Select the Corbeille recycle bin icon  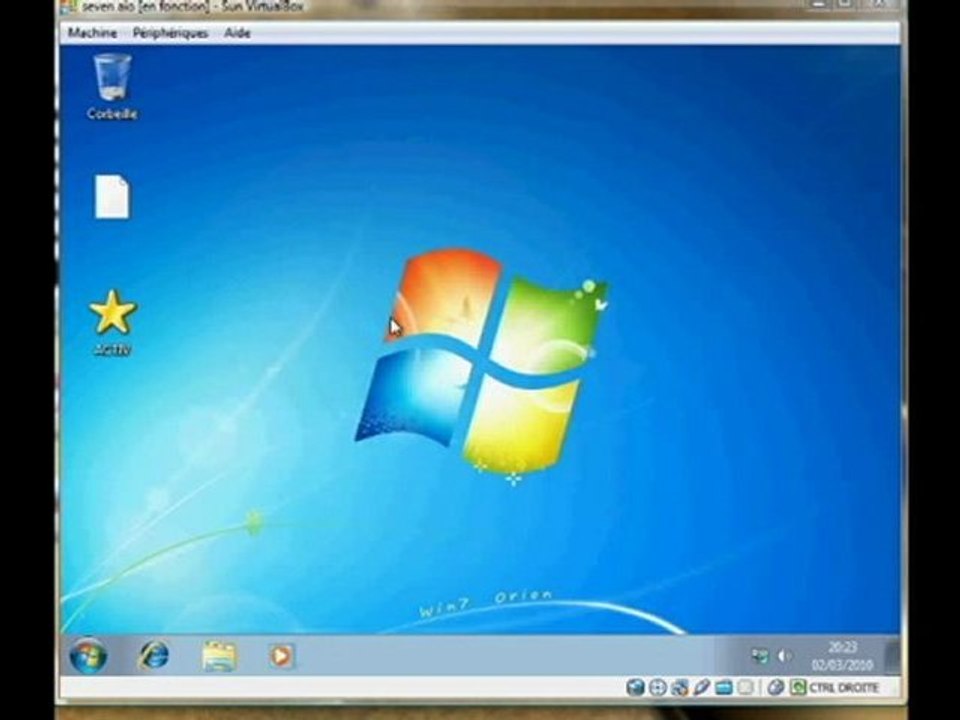pyautogui.click(x=112, y=87)
